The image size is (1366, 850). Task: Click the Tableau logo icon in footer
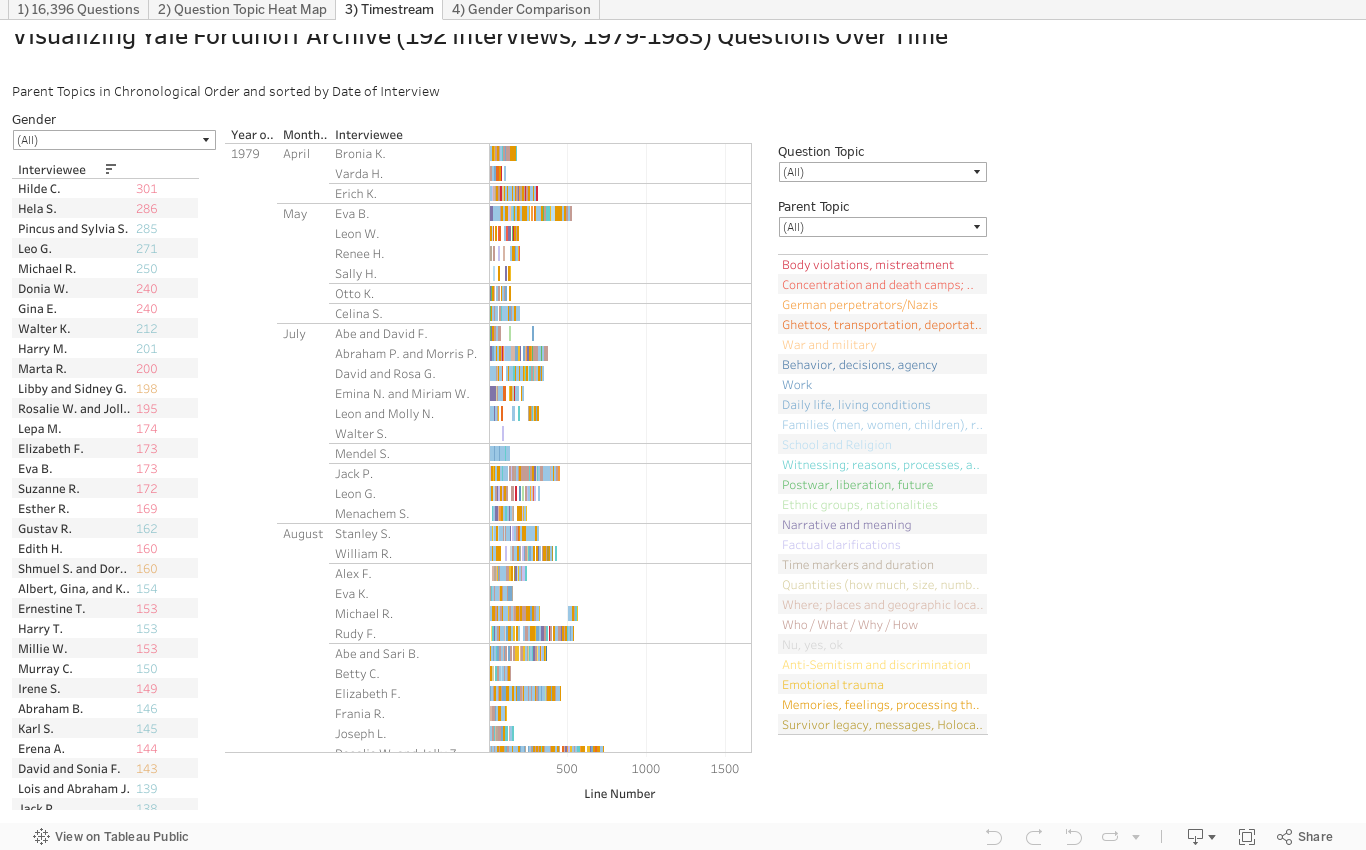click(x=41, y=837)
